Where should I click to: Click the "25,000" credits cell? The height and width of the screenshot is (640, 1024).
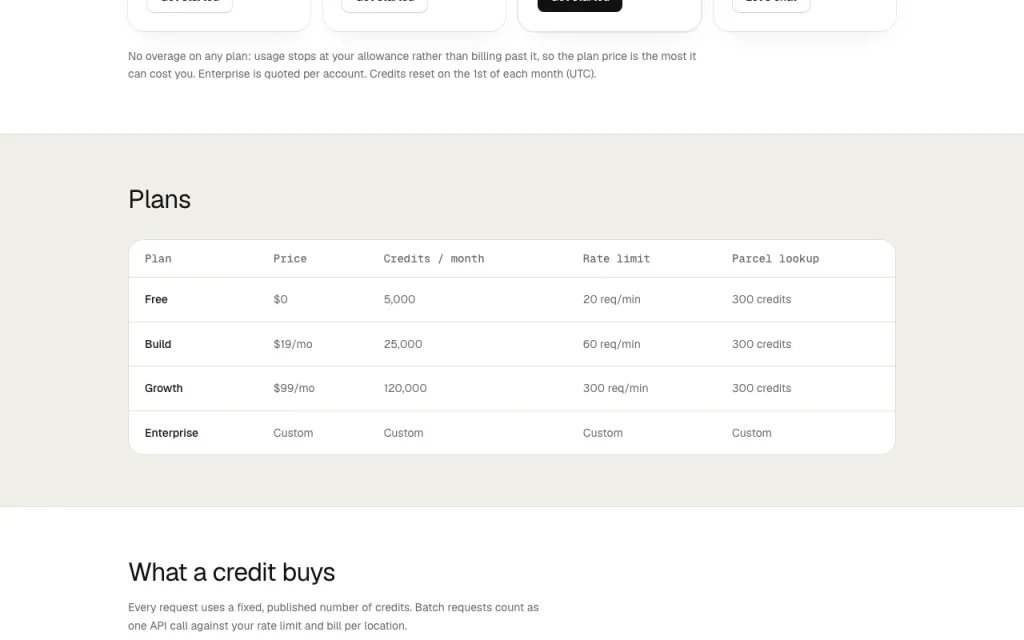click(x=403, y=344)
